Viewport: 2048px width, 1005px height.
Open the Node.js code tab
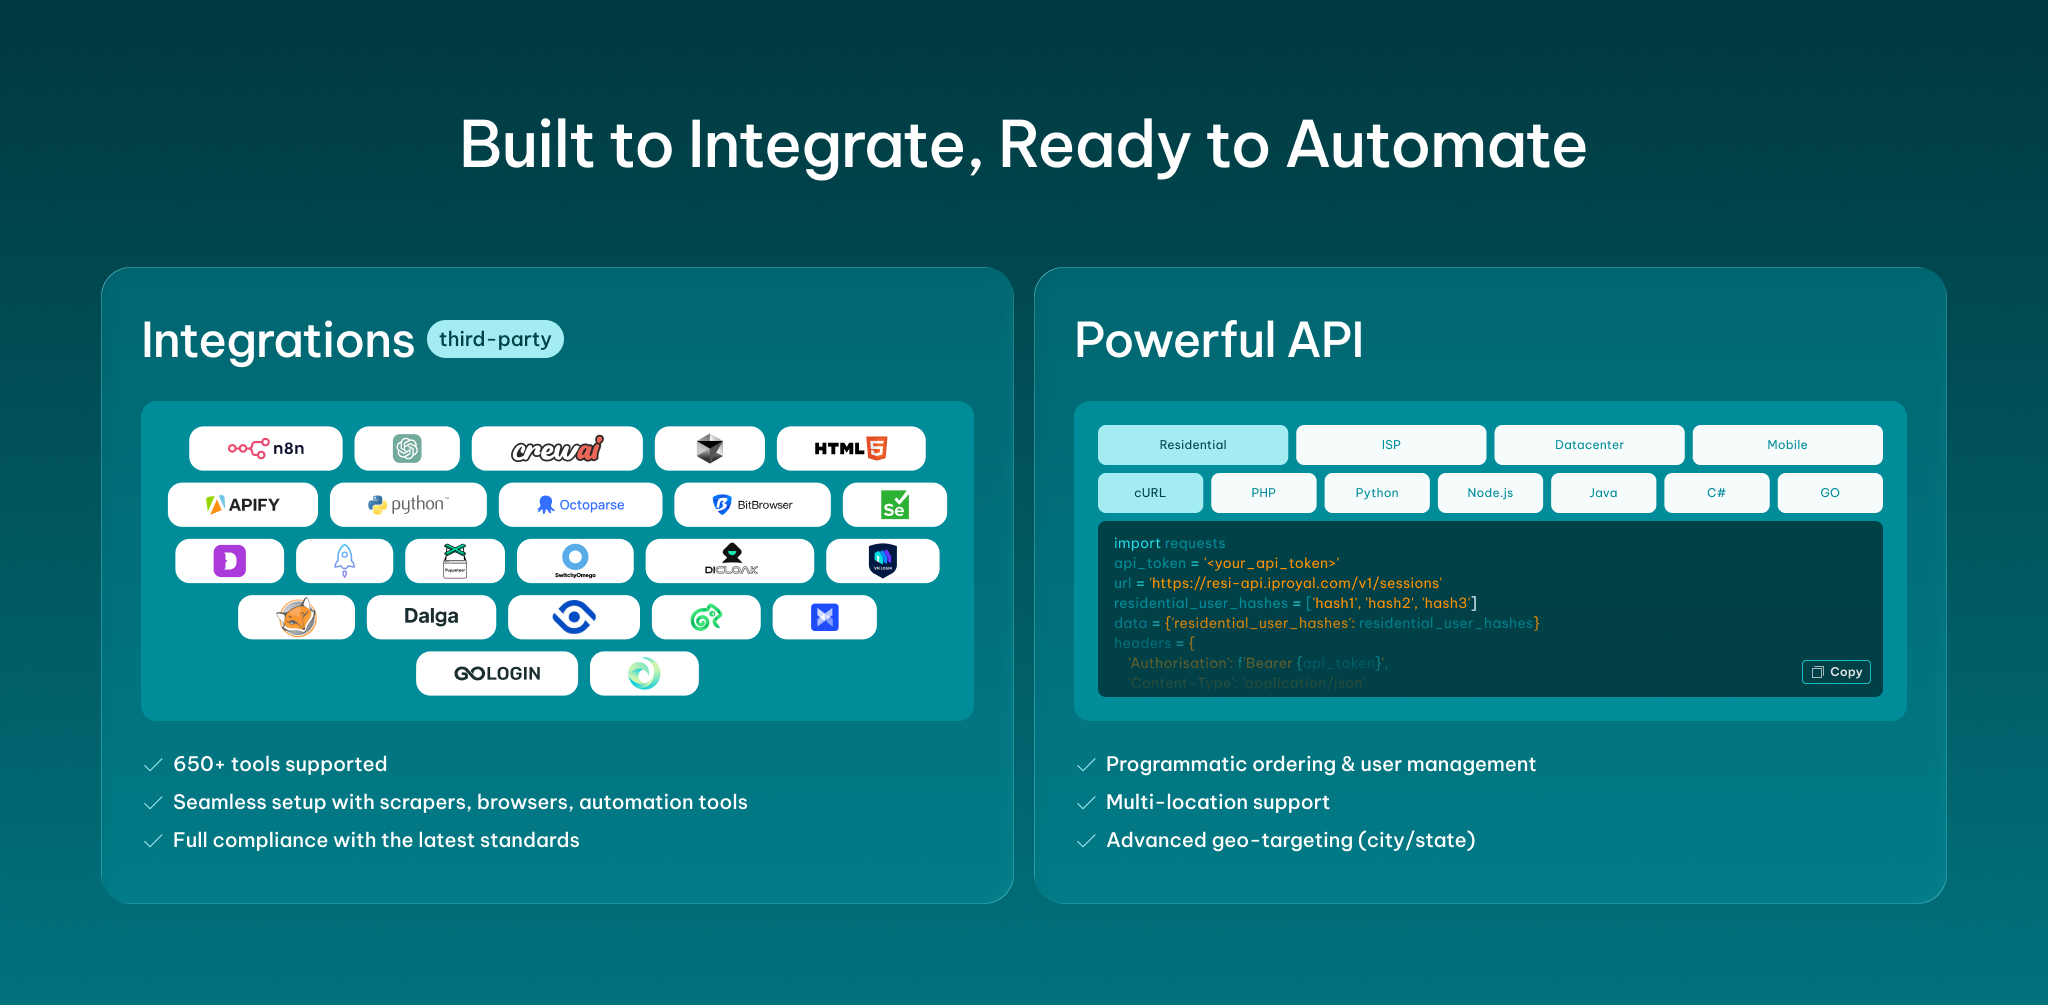coord(1490,493)
